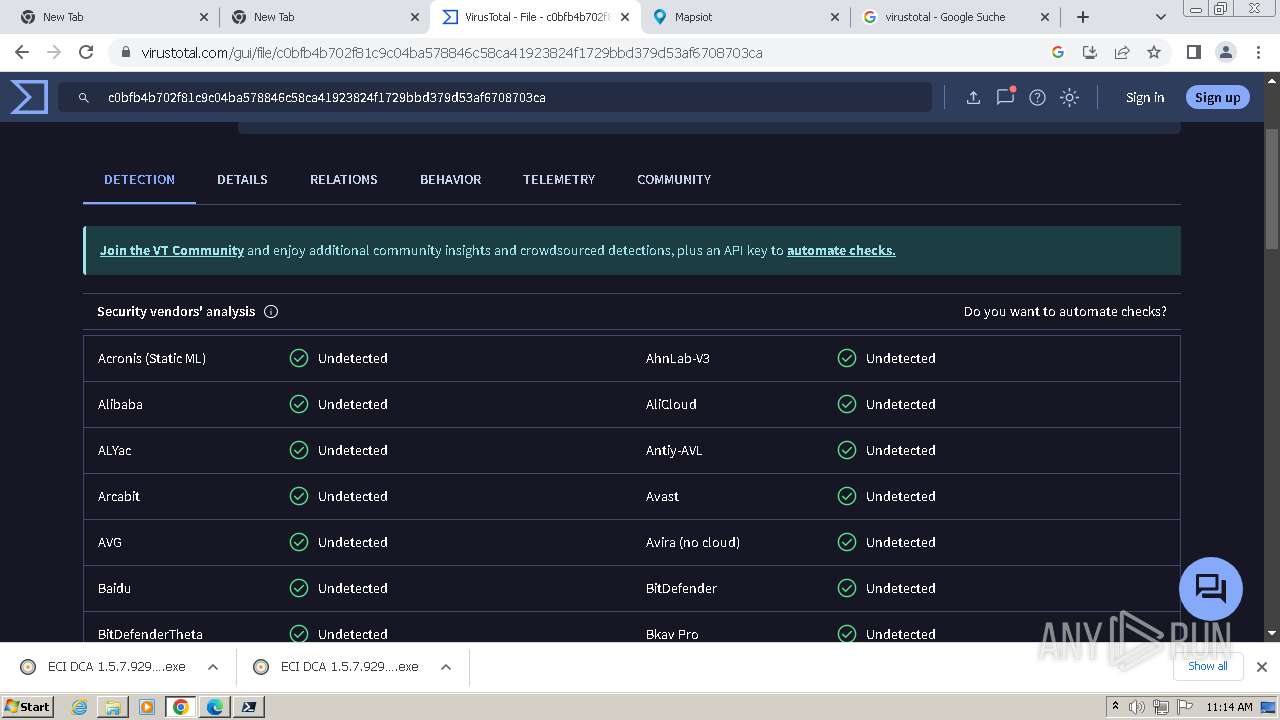This screenshot has height=720, width=1280.
Task: Click Show all downloads button
Action: pyautogui.click(x=1207, y=666)
